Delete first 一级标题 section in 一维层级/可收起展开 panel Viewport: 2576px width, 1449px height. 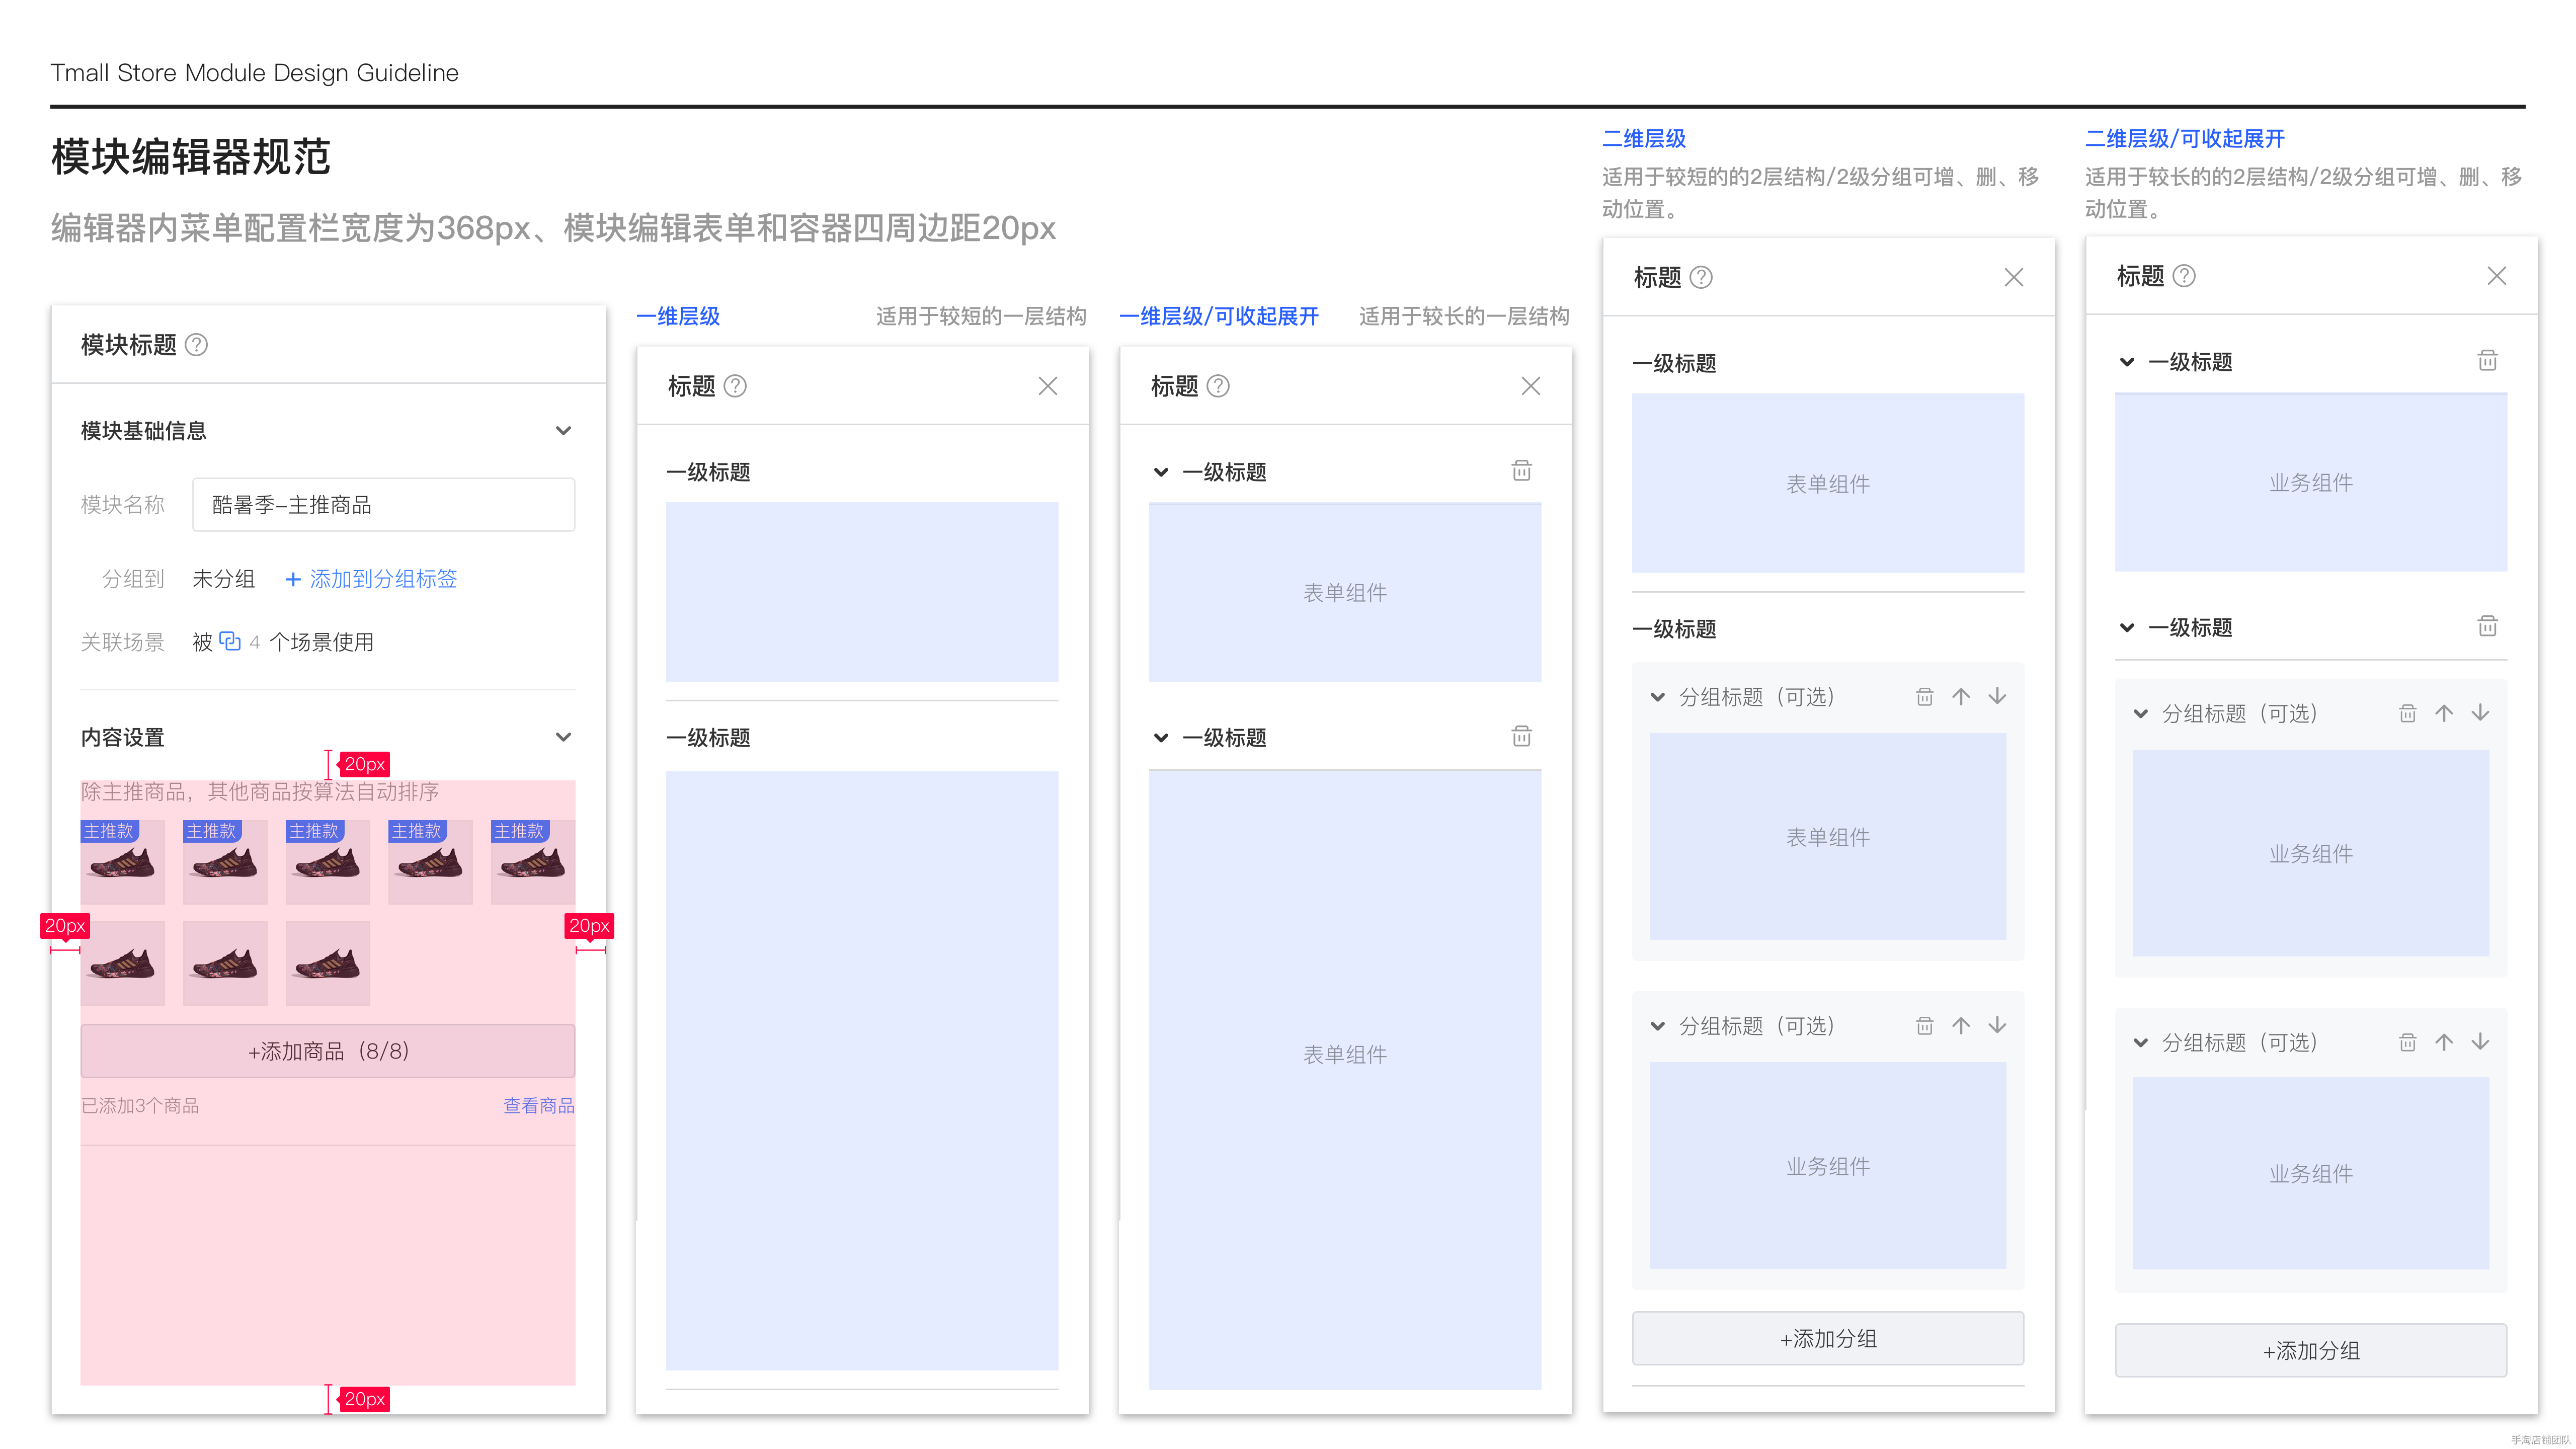pyautogui.click(x=1521, y=471)
